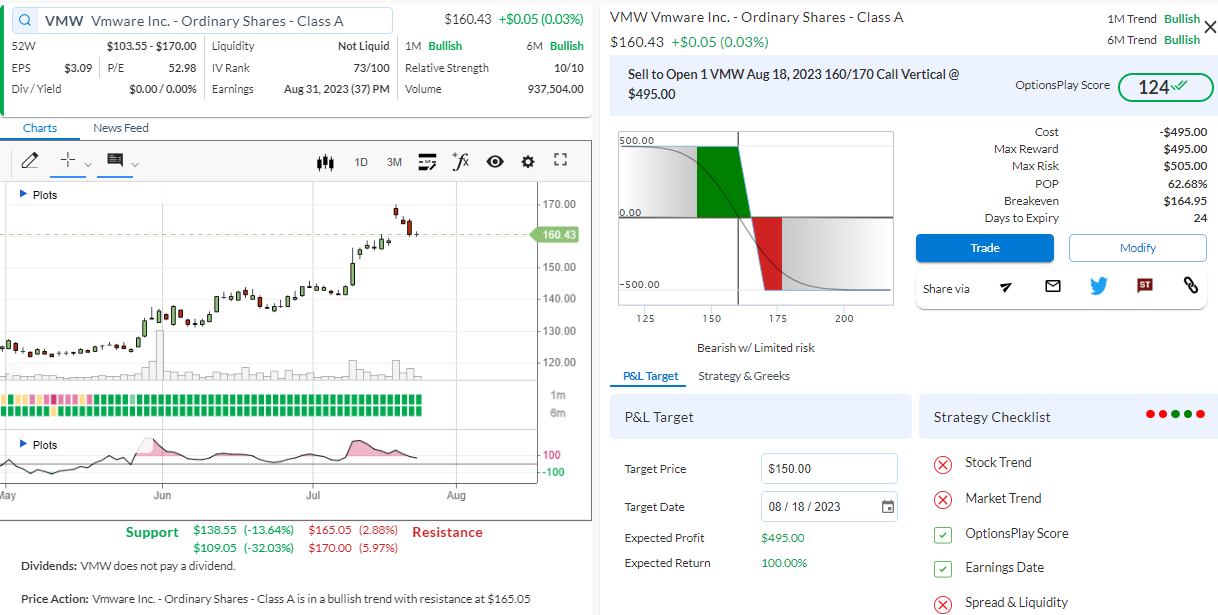The image size is (1218, 615).
Task: Click the green 160.43 price label on axis
Action: click(x=556, y=235)
